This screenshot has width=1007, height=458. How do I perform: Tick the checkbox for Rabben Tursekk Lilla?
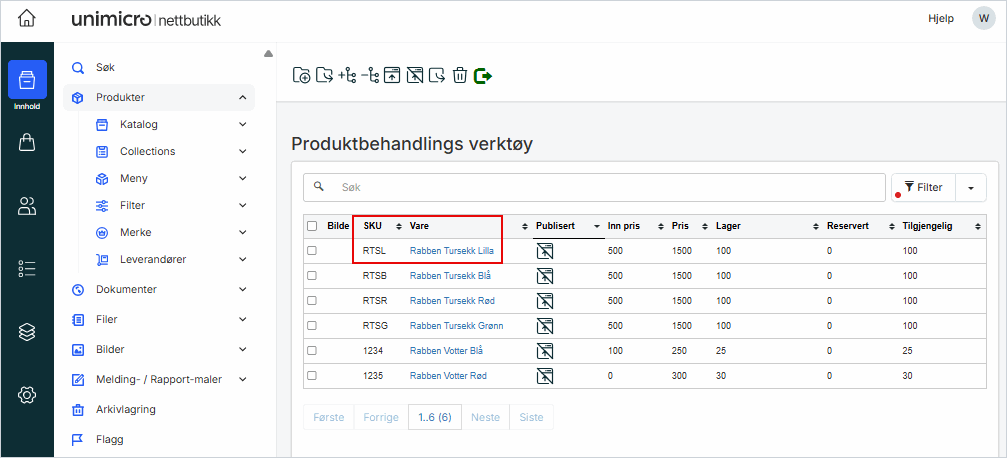point(312,251)
